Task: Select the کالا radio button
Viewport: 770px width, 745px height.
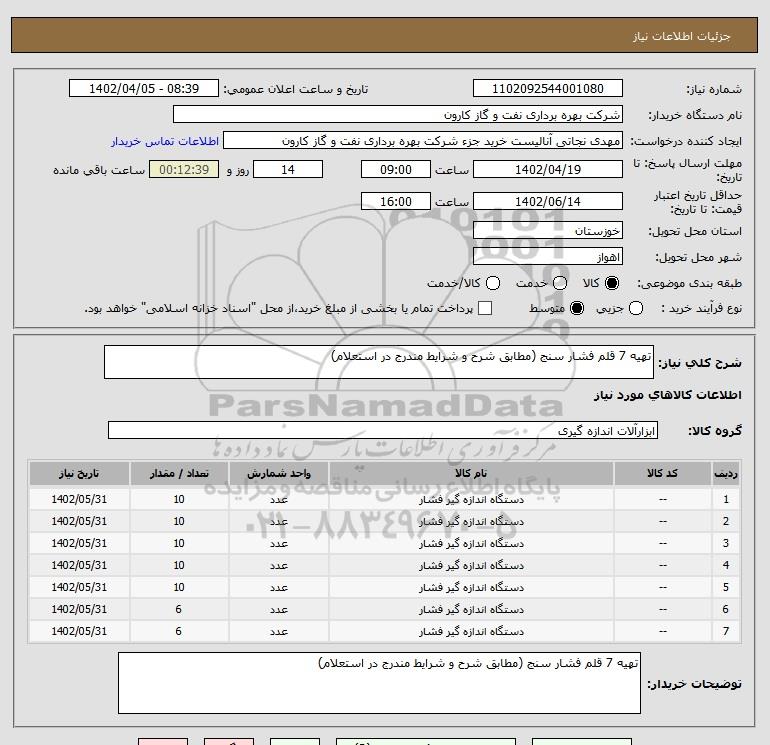Action: tap(612, 283)
